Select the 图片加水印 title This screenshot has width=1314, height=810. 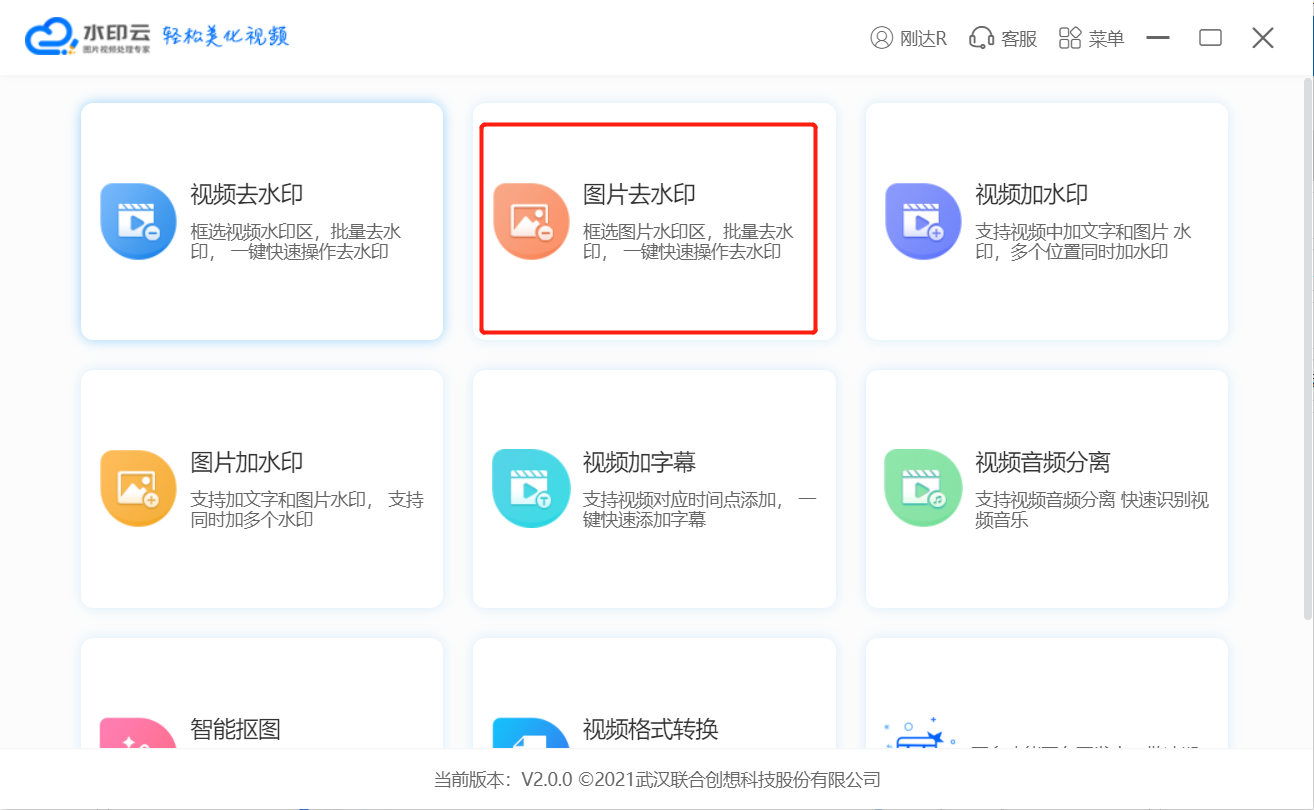coord(247,463)
